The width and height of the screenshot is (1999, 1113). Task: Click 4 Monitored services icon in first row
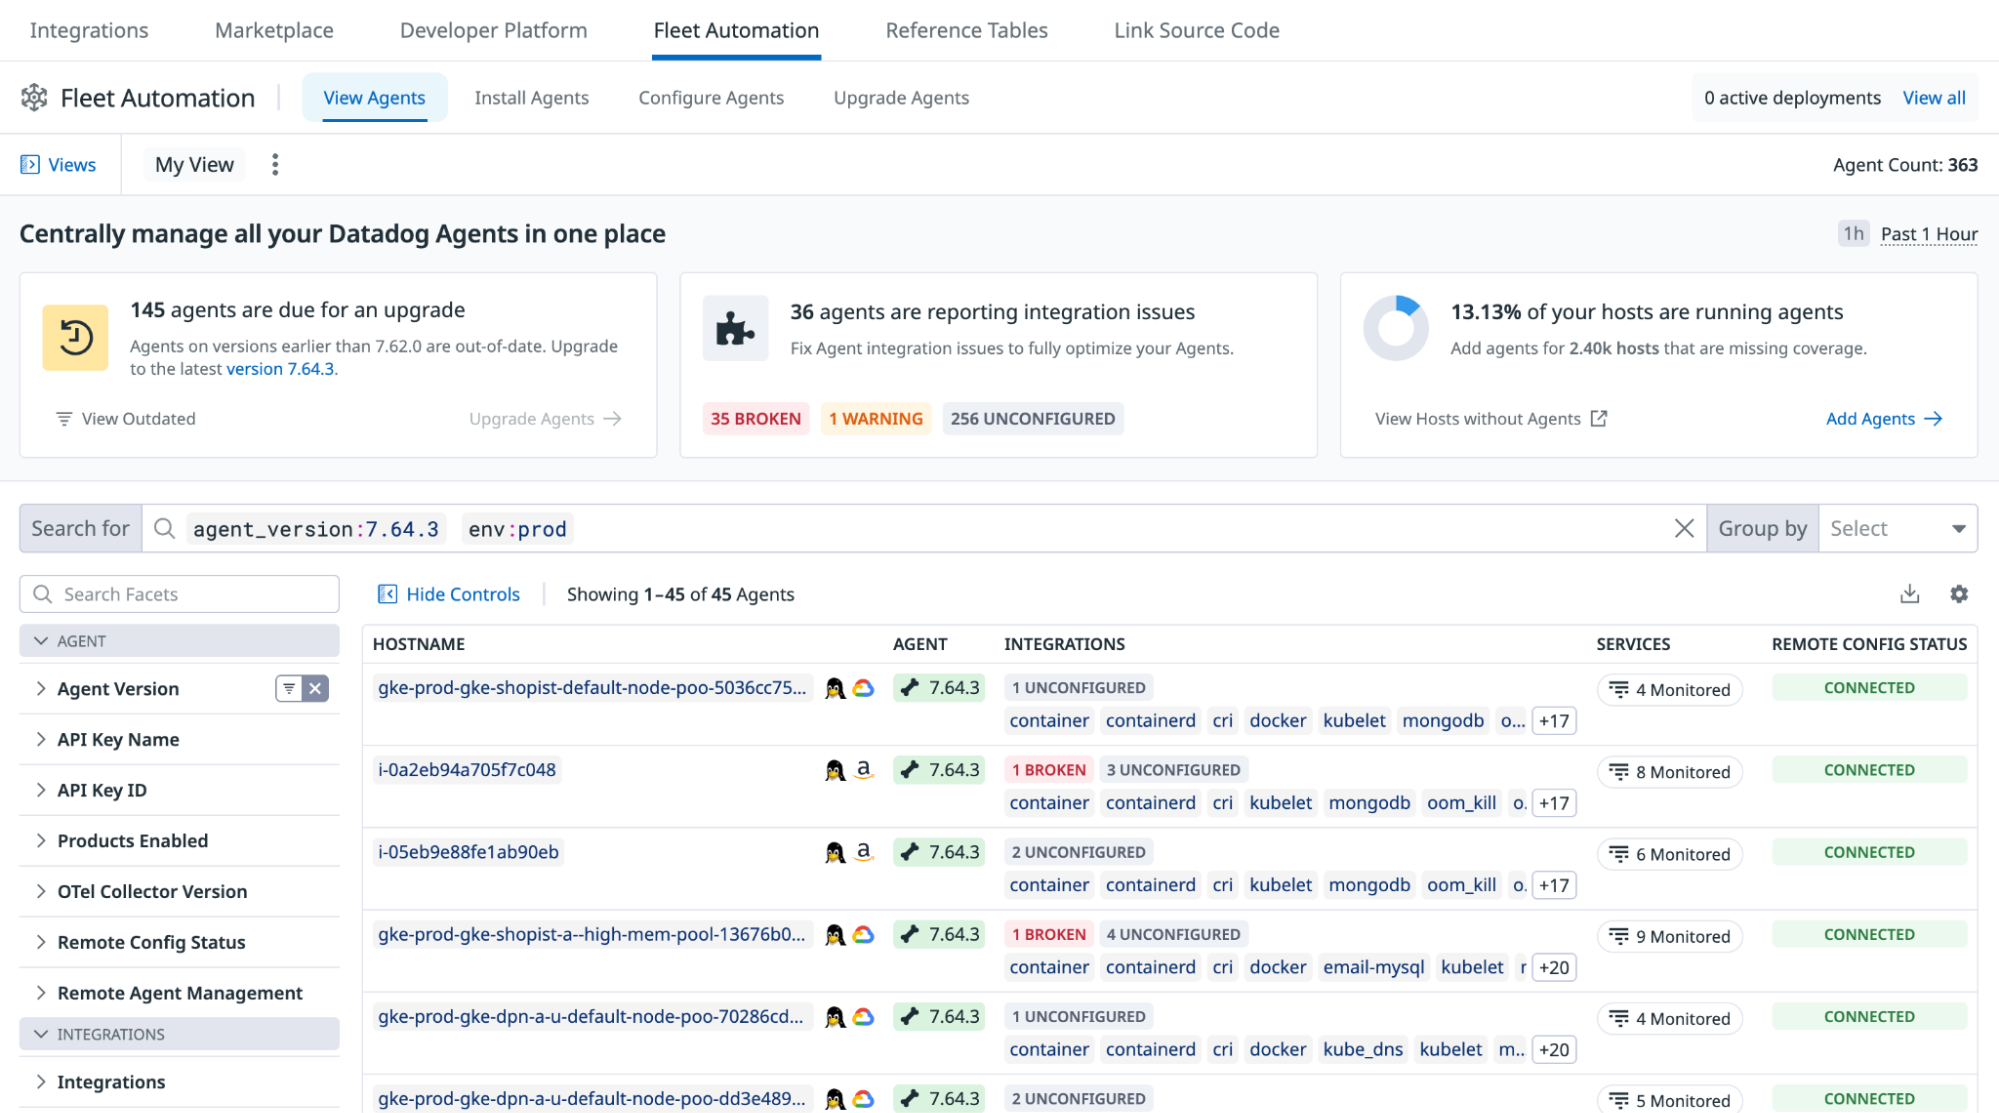[1619, 689]
